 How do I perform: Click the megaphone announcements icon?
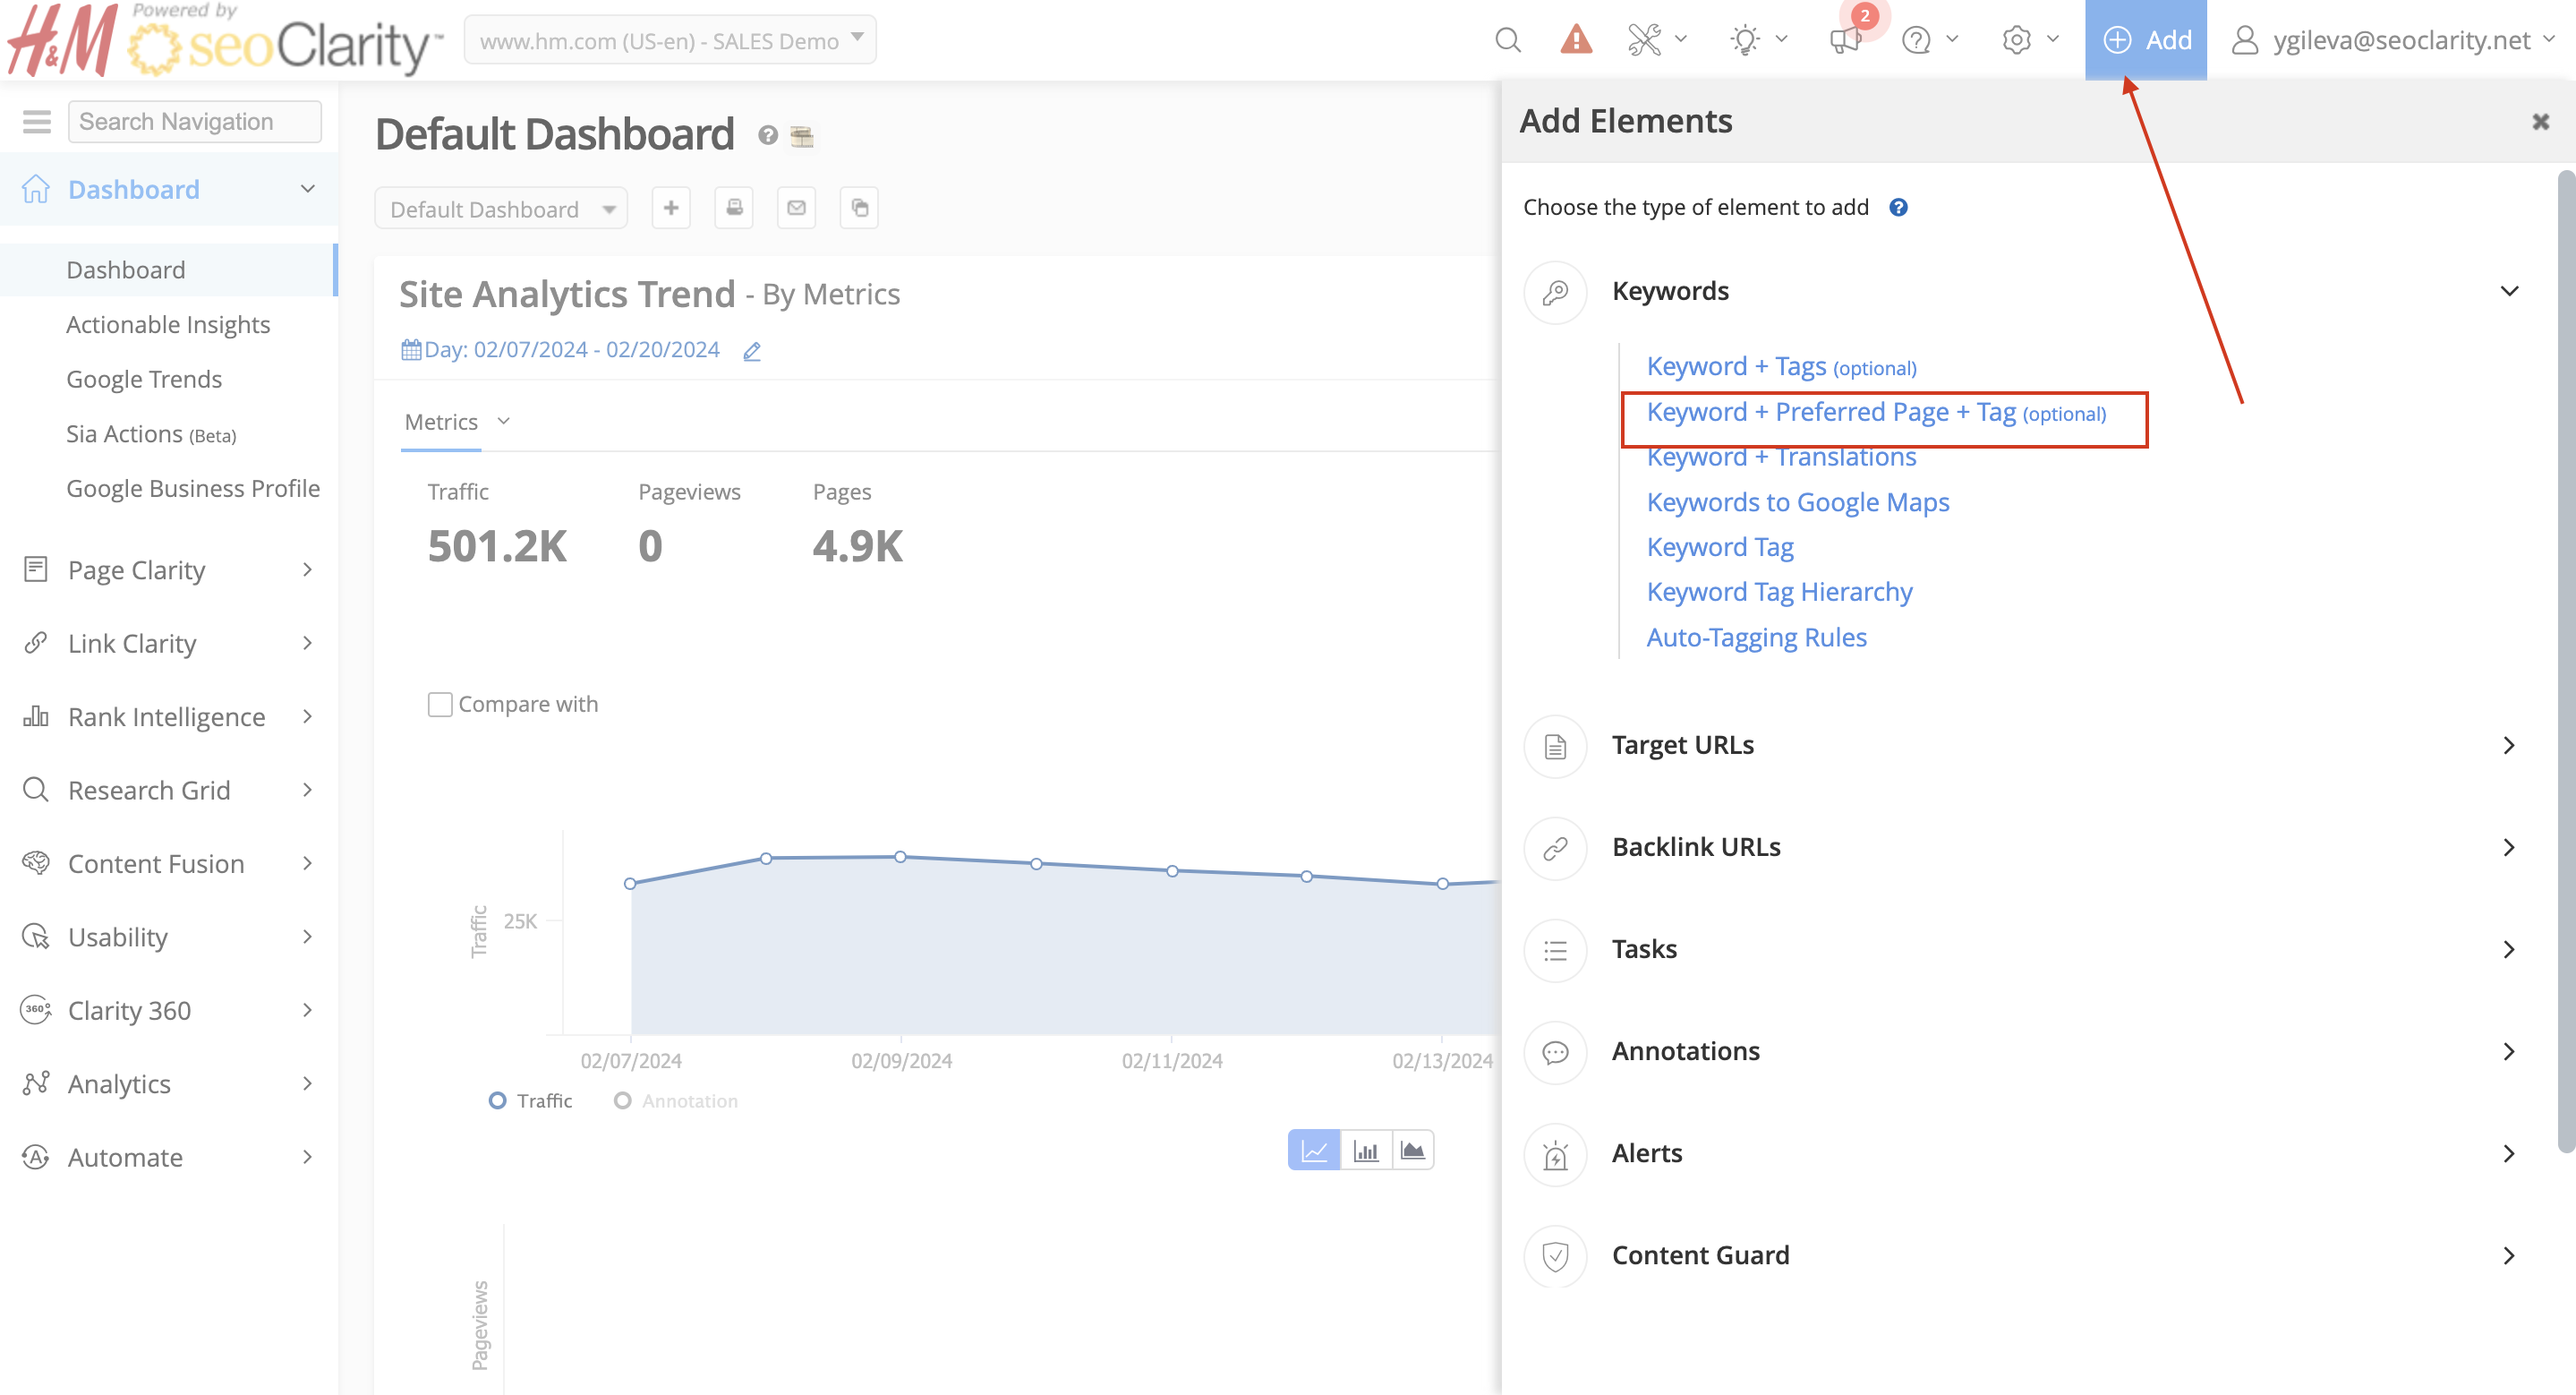(x=1844, y=40)
